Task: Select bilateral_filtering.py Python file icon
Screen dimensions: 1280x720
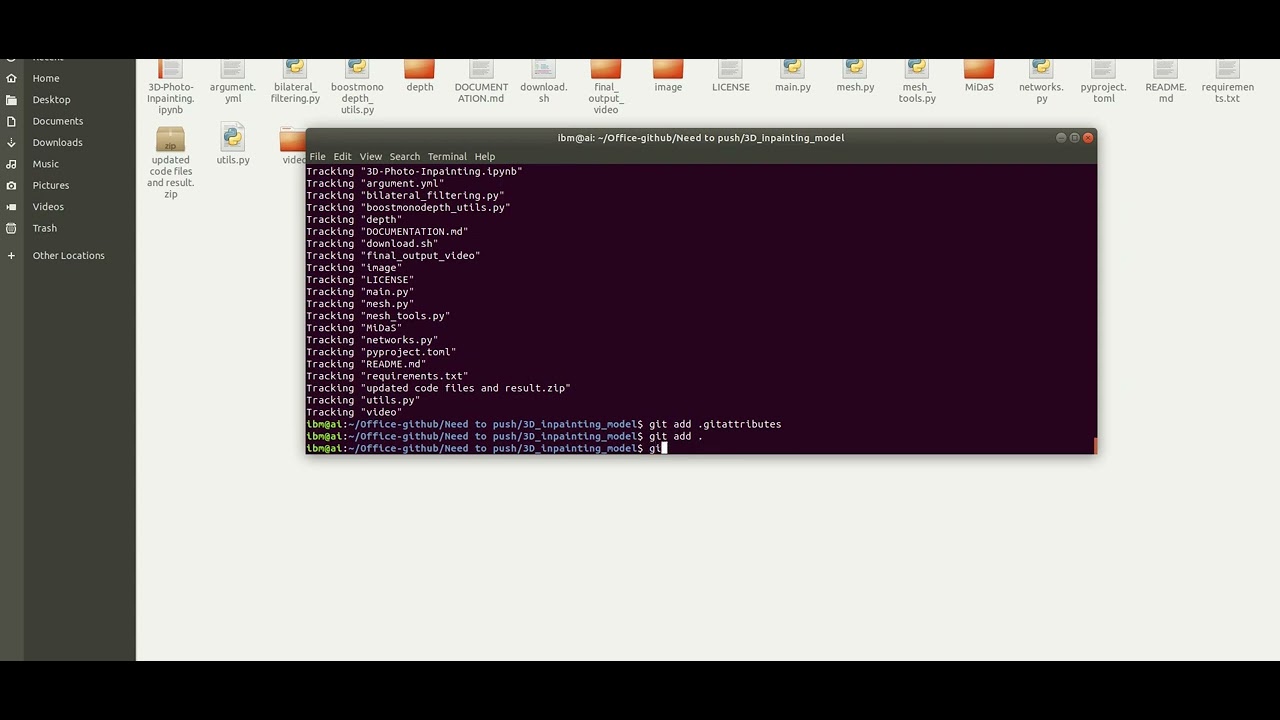Action: coord(295,69)
